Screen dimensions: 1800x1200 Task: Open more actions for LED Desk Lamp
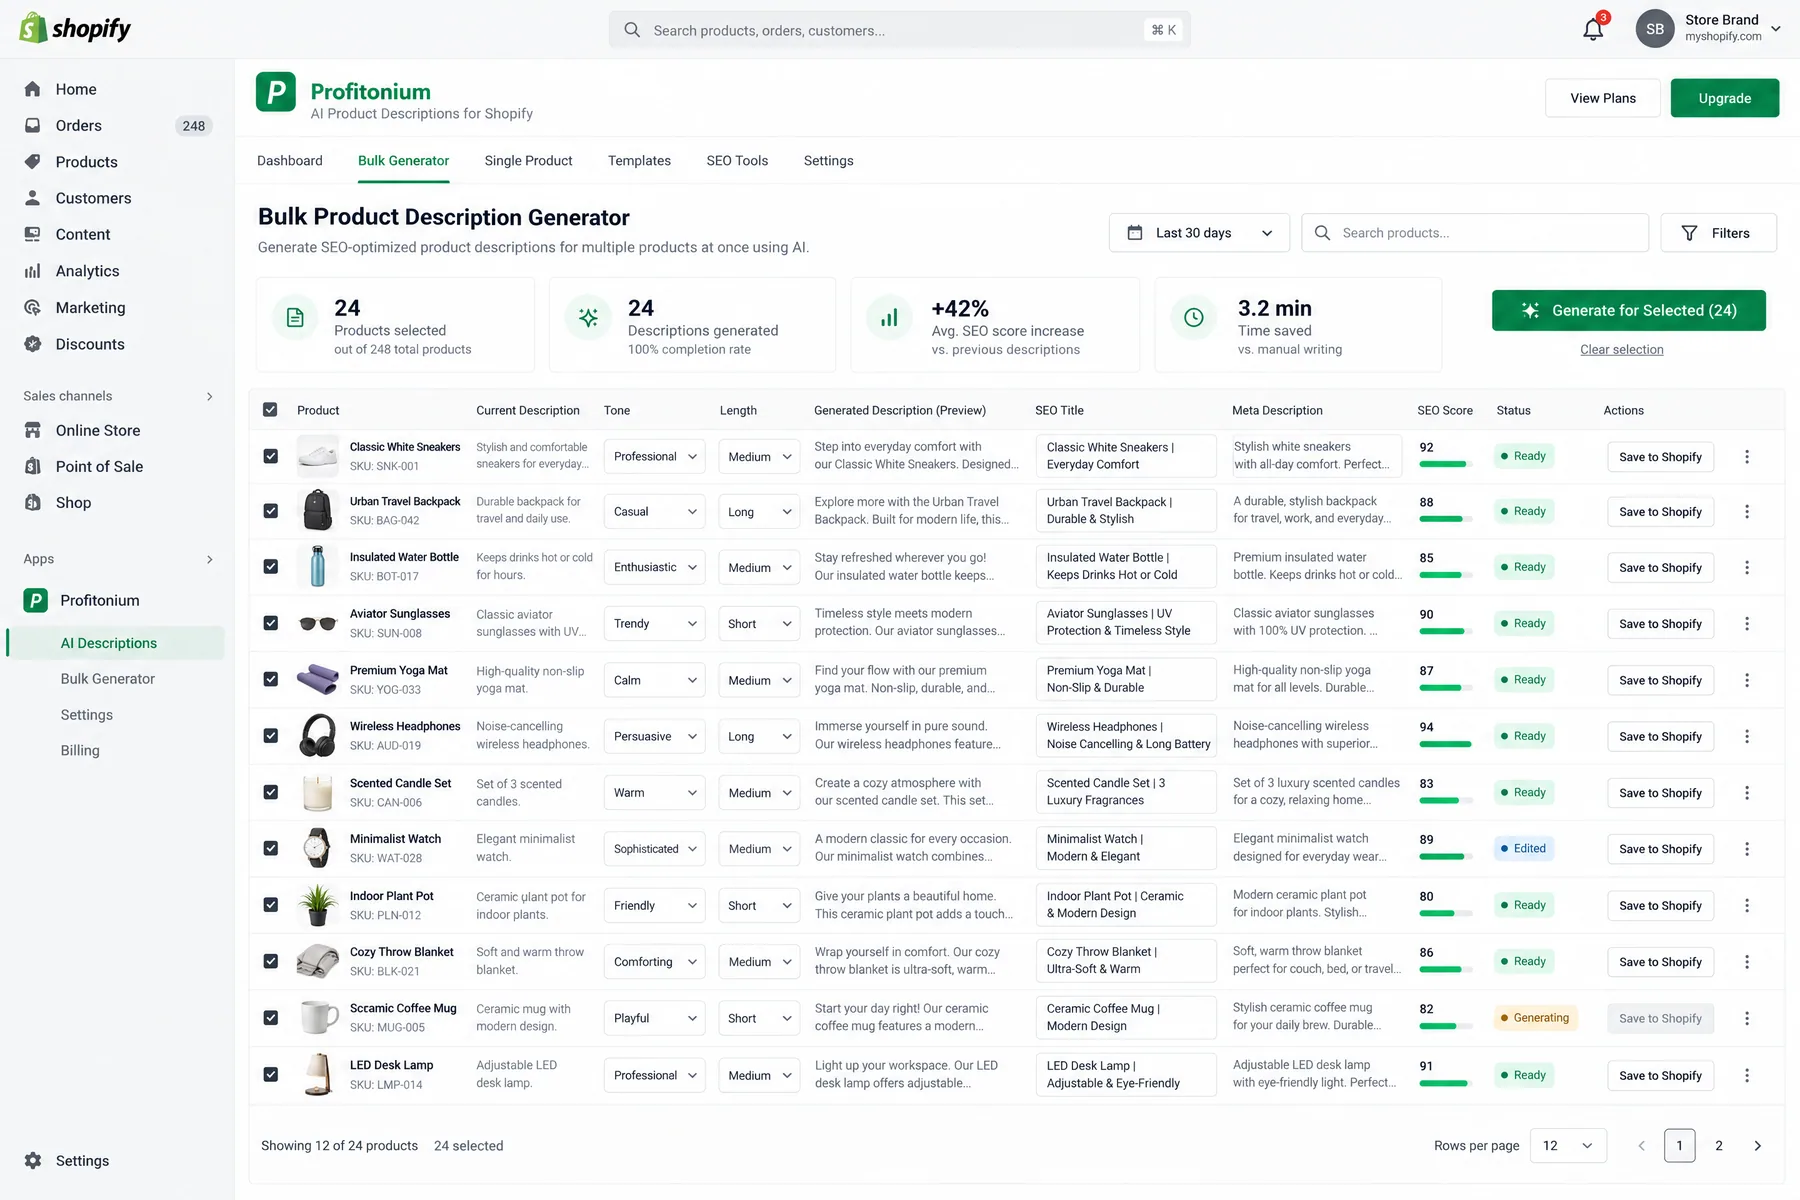coord(1747,1075)
